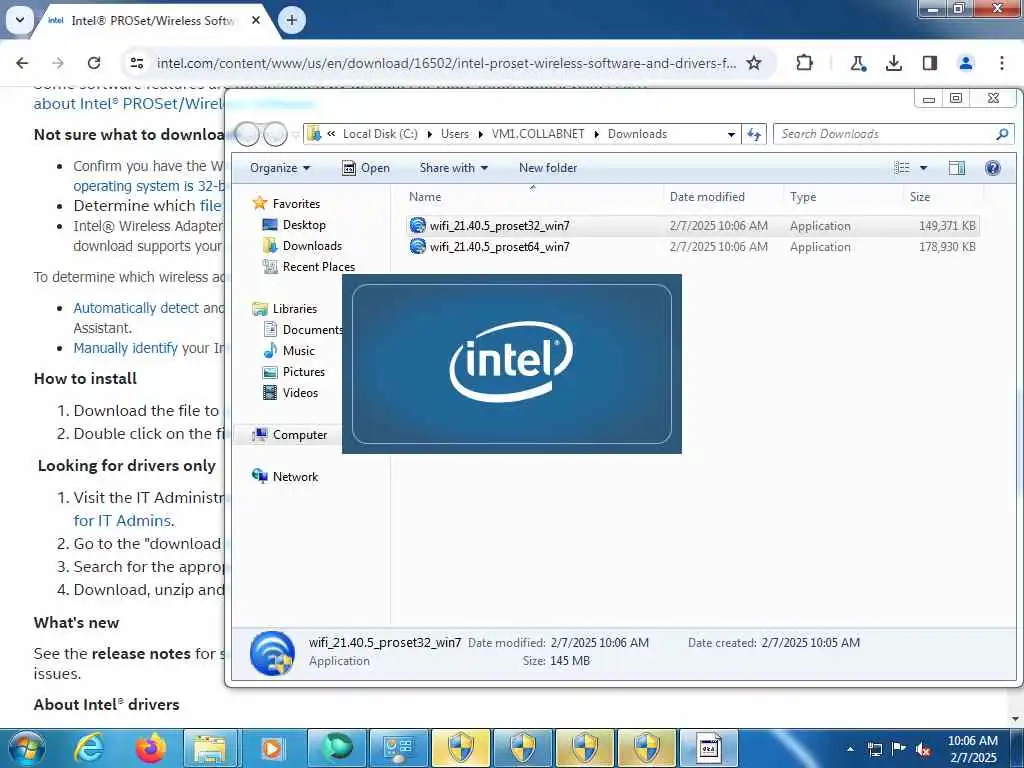Open Windows Explorer taskbar icon
1024x768 pixels.
210,748
